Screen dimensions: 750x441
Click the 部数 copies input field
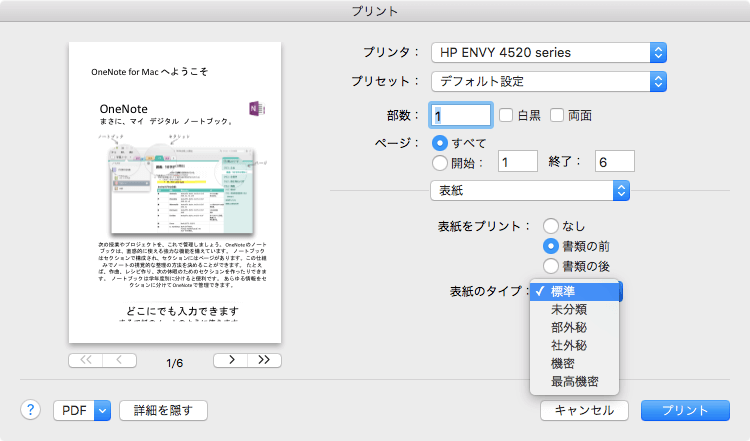pyautogui.click(x=461, y=115)
